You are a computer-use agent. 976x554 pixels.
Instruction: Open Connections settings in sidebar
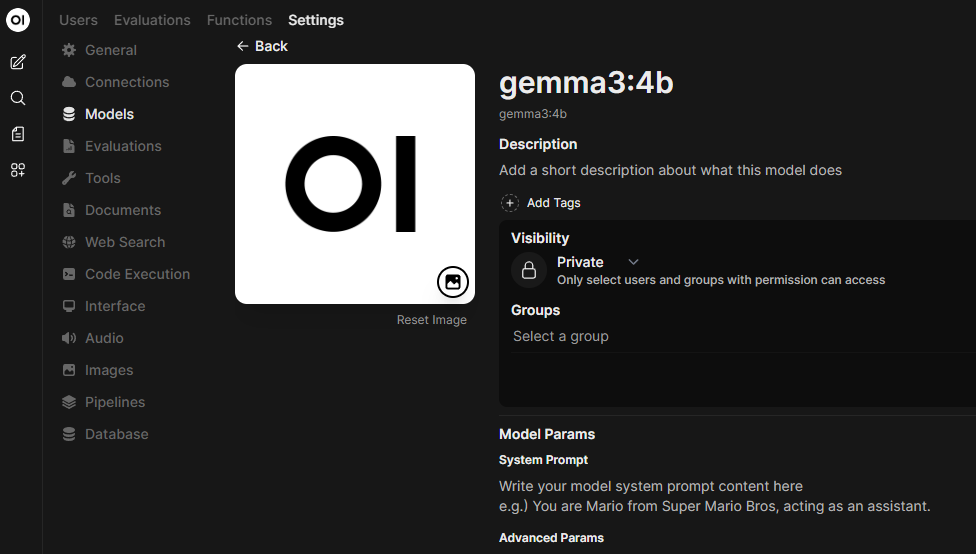[x=127, y=82]
